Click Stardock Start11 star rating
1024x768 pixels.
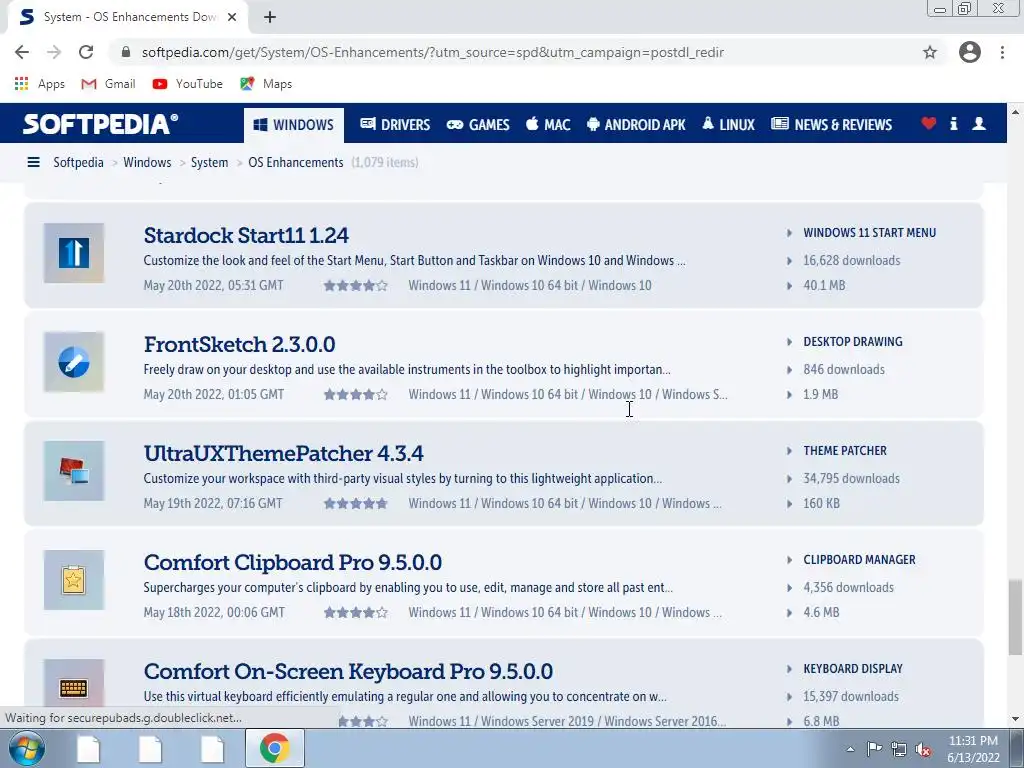click(356, 285)
